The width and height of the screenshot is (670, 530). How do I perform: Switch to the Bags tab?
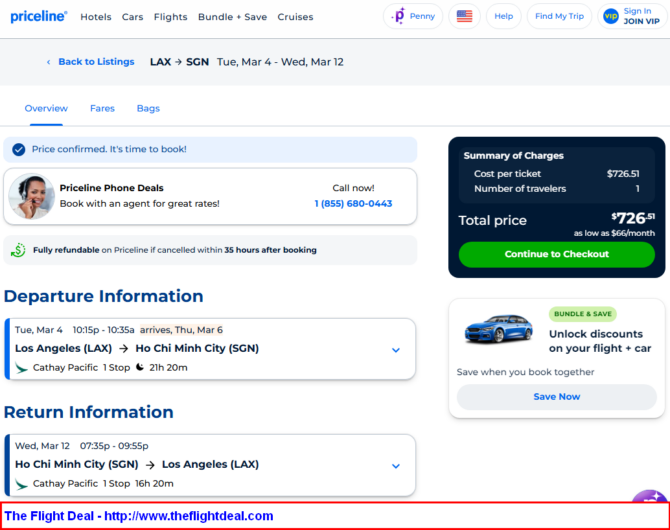pyautogui.click(x=148, y=108)
